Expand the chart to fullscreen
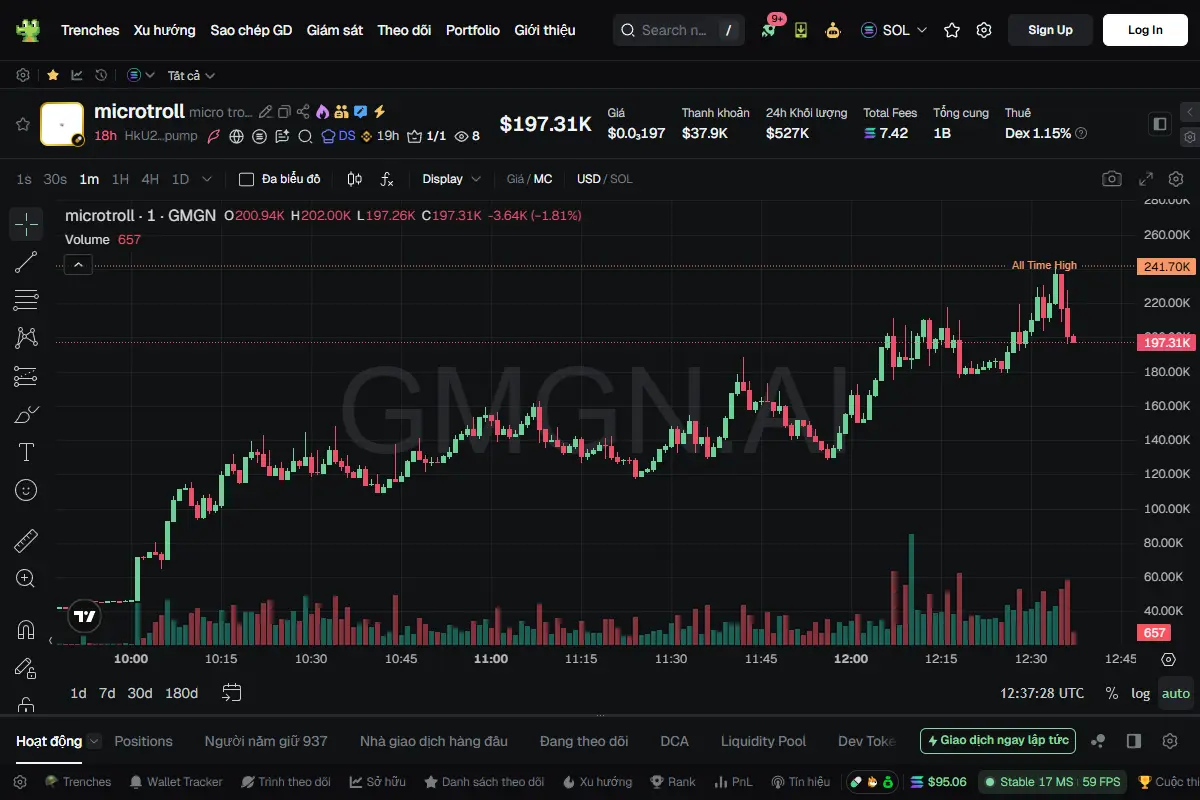This screenshot has height=800, width=1200. [1147, 179]
